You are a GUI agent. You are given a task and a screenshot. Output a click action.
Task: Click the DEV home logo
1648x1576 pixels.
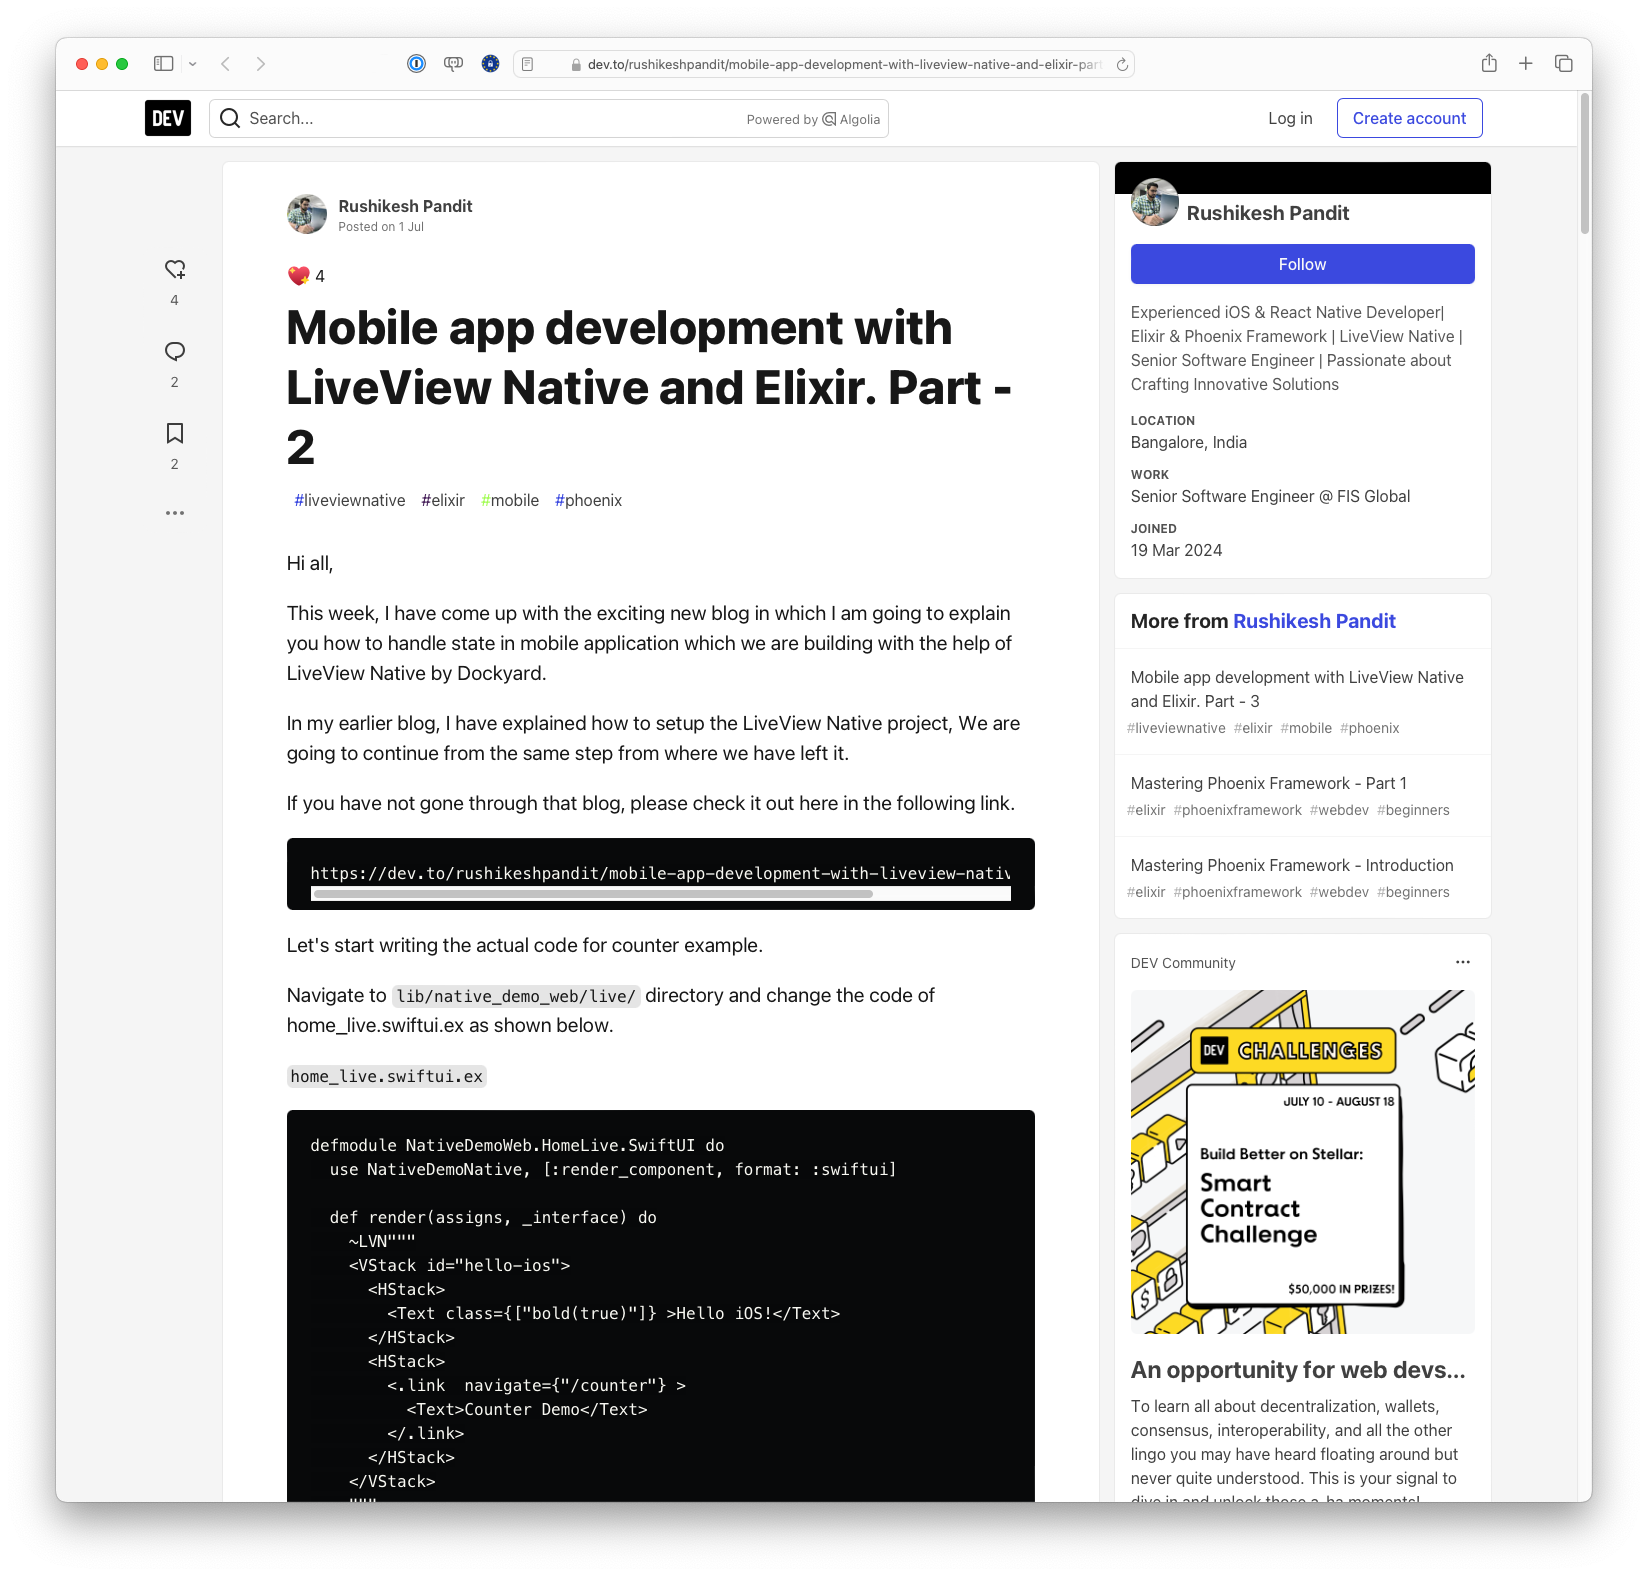tap(167, 118)
